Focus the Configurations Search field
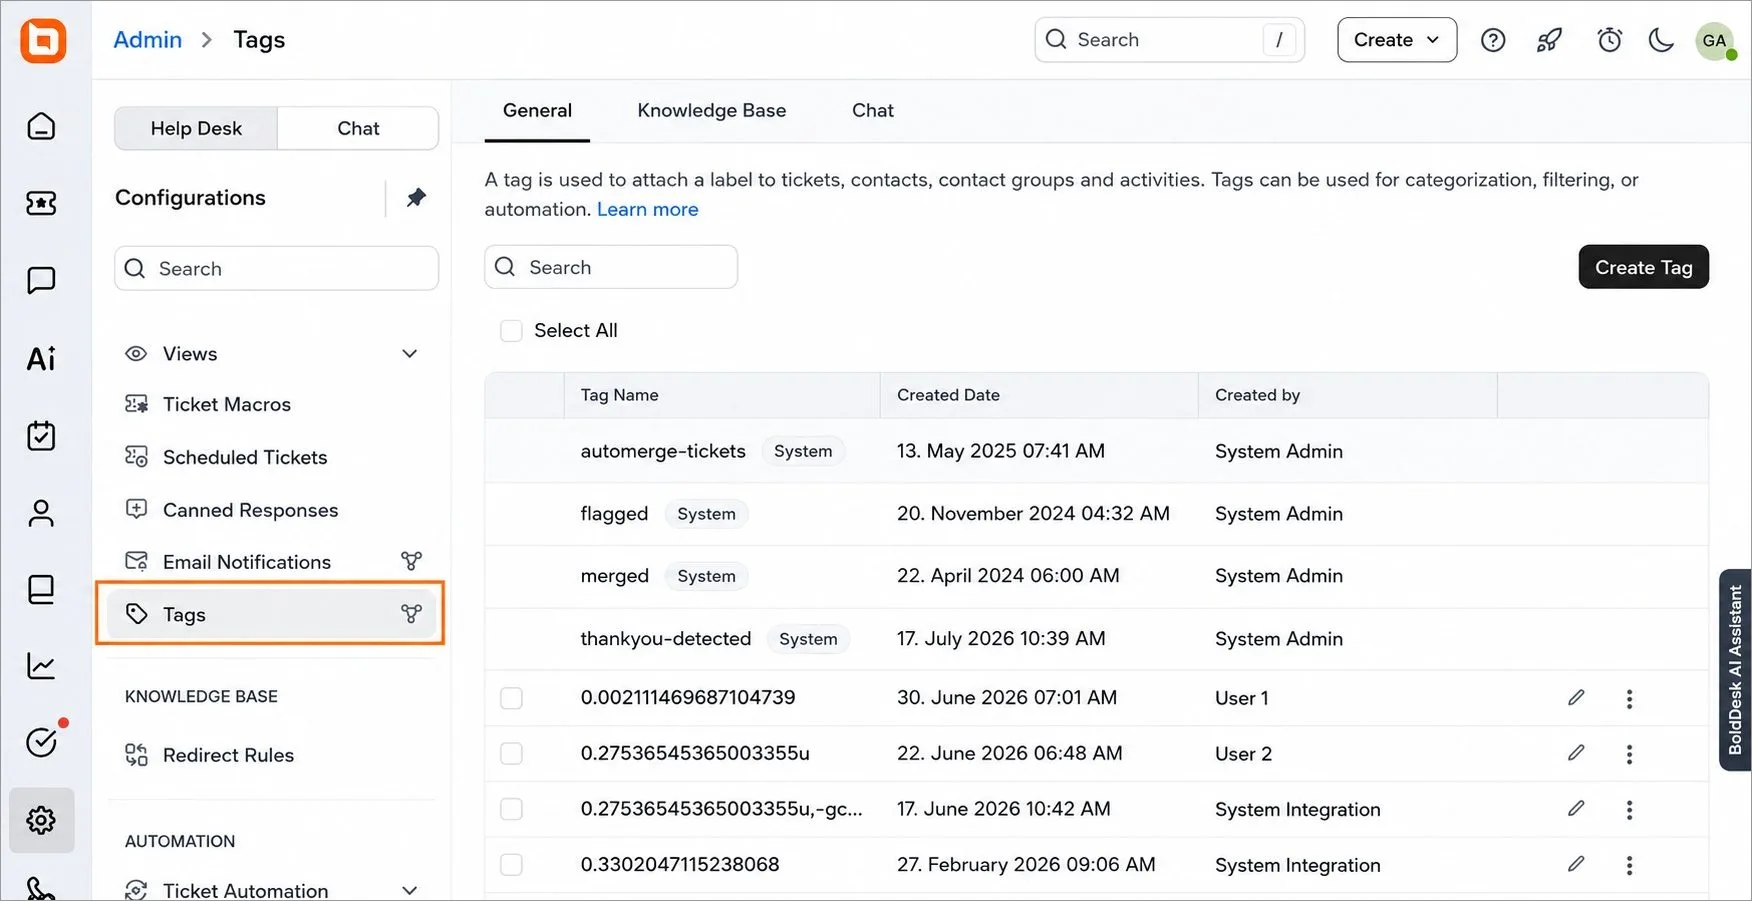 [276, 268]
